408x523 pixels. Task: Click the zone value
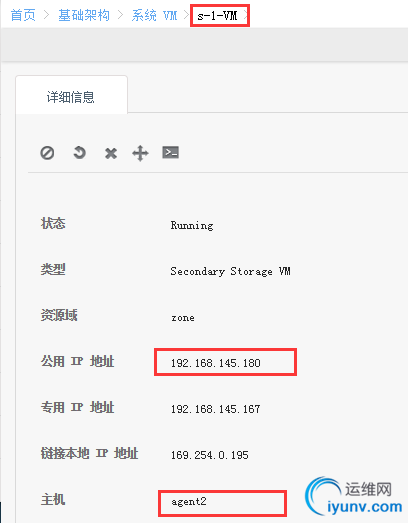point(183,318)
